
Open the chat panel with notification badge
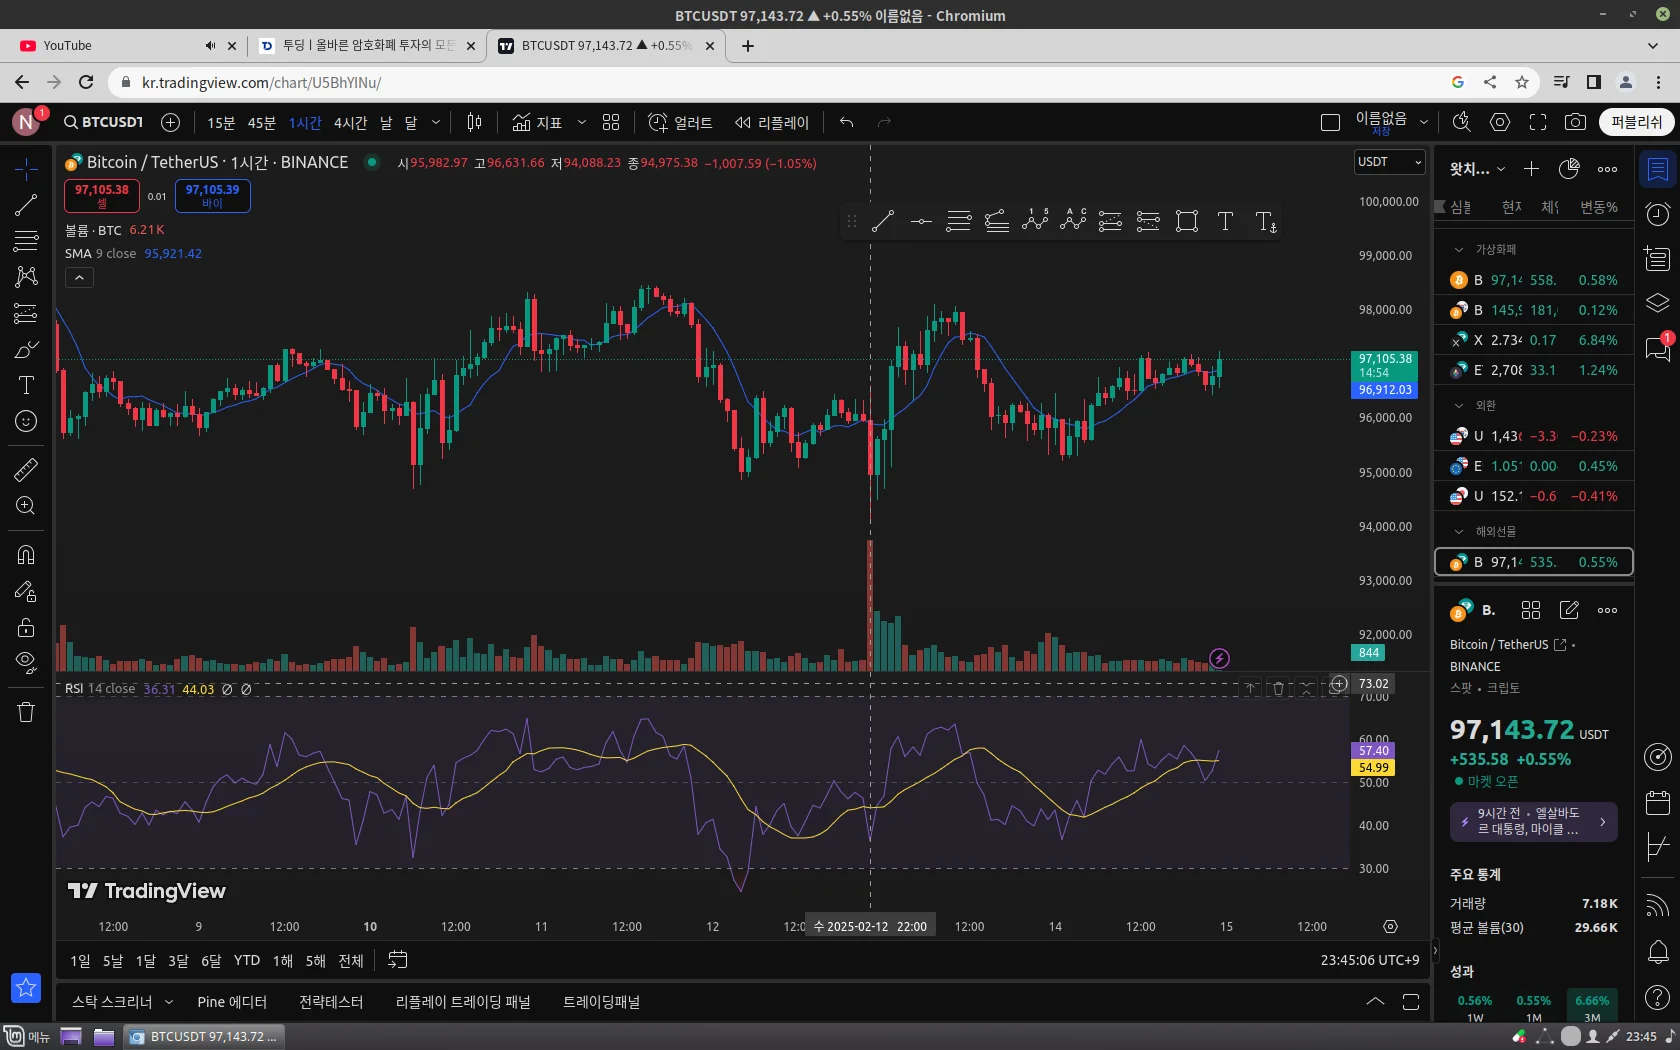pos(1658,347)
